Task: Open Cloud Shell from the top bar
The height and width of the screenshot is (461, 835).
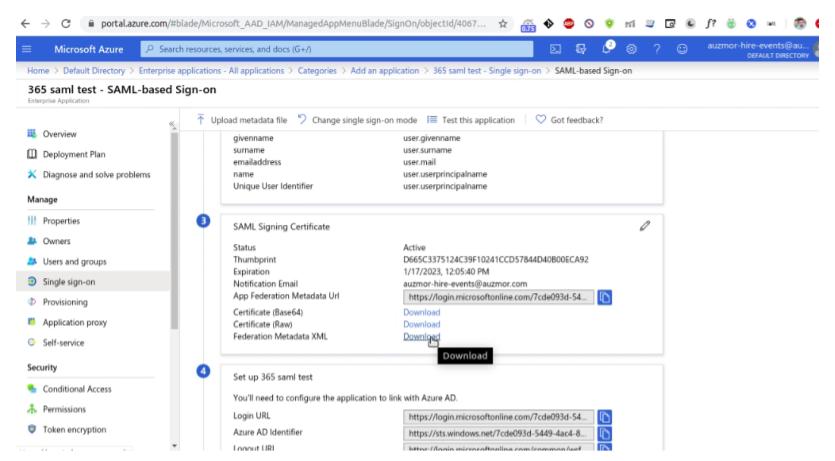Action: tap(555, 49)
